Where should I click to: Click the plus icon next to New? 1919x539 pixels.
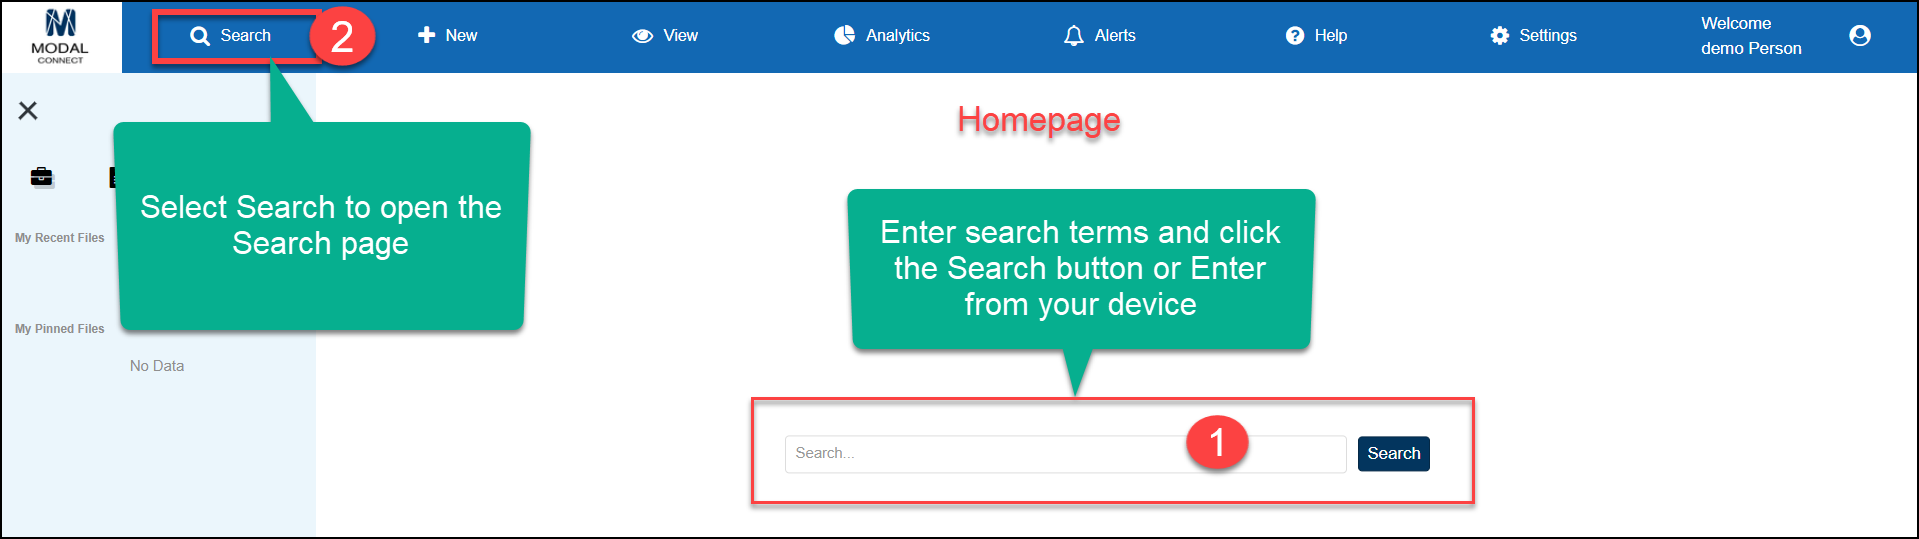tap(426, 35)
